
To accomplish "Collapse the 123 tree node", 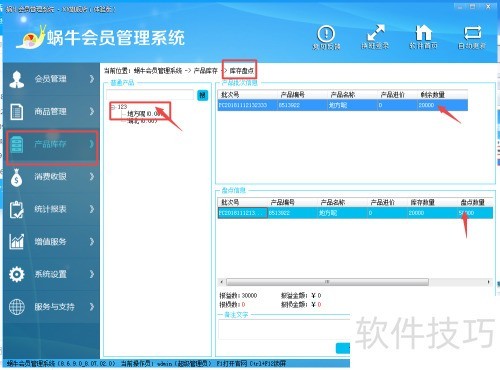I will point(113,107).
